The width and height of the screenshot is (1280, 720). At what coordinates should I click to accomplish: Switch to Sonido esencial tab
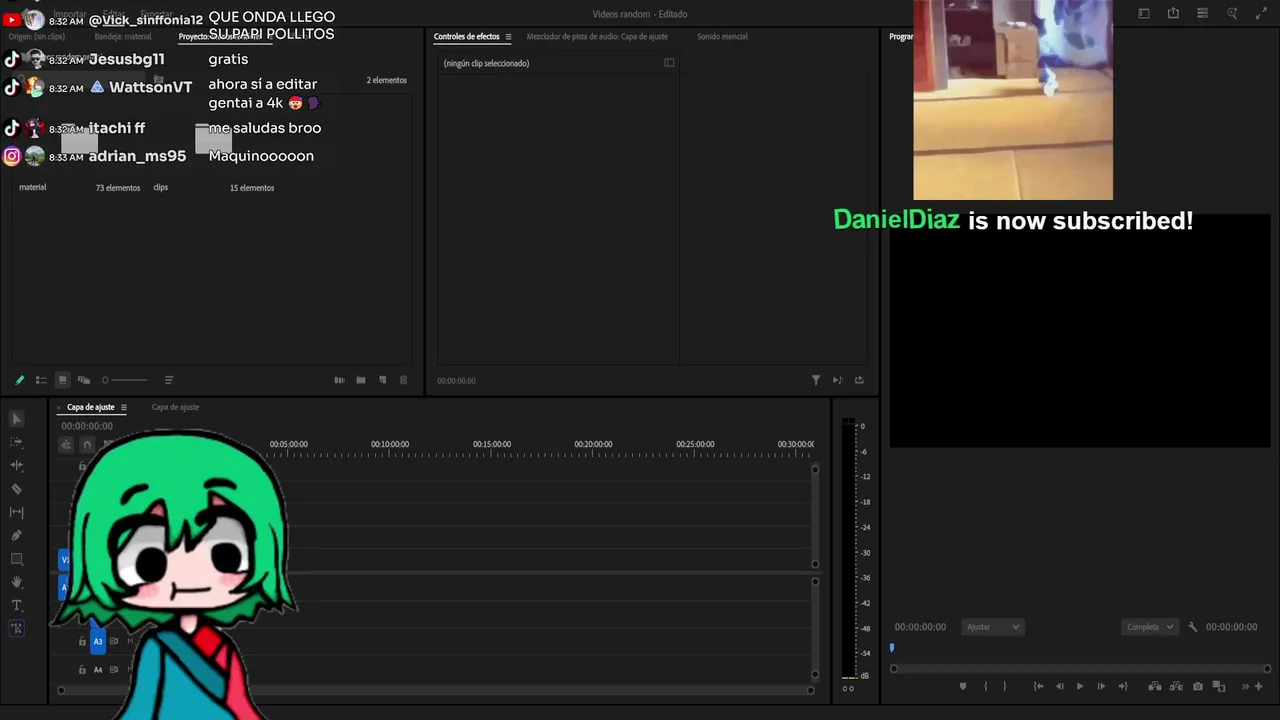(722, 37)
